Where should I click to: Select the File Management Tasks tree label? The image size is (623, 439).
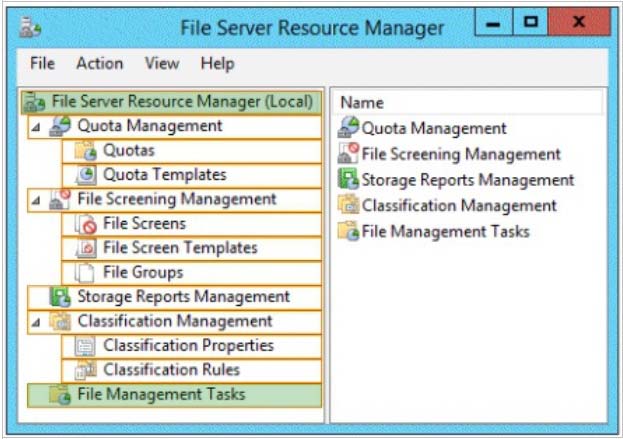pos(161,395)
